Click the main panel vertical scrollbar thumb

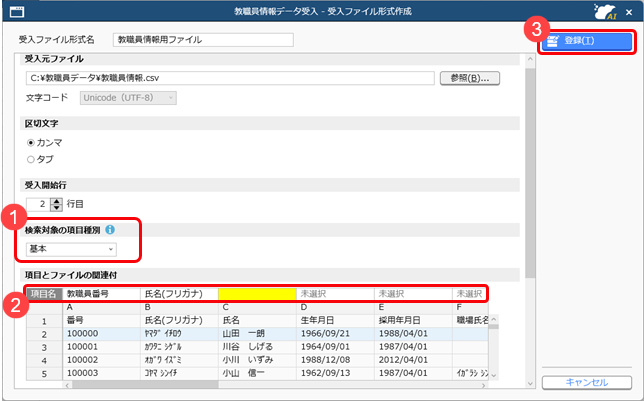pyautogui.click(x=530, y=173)
